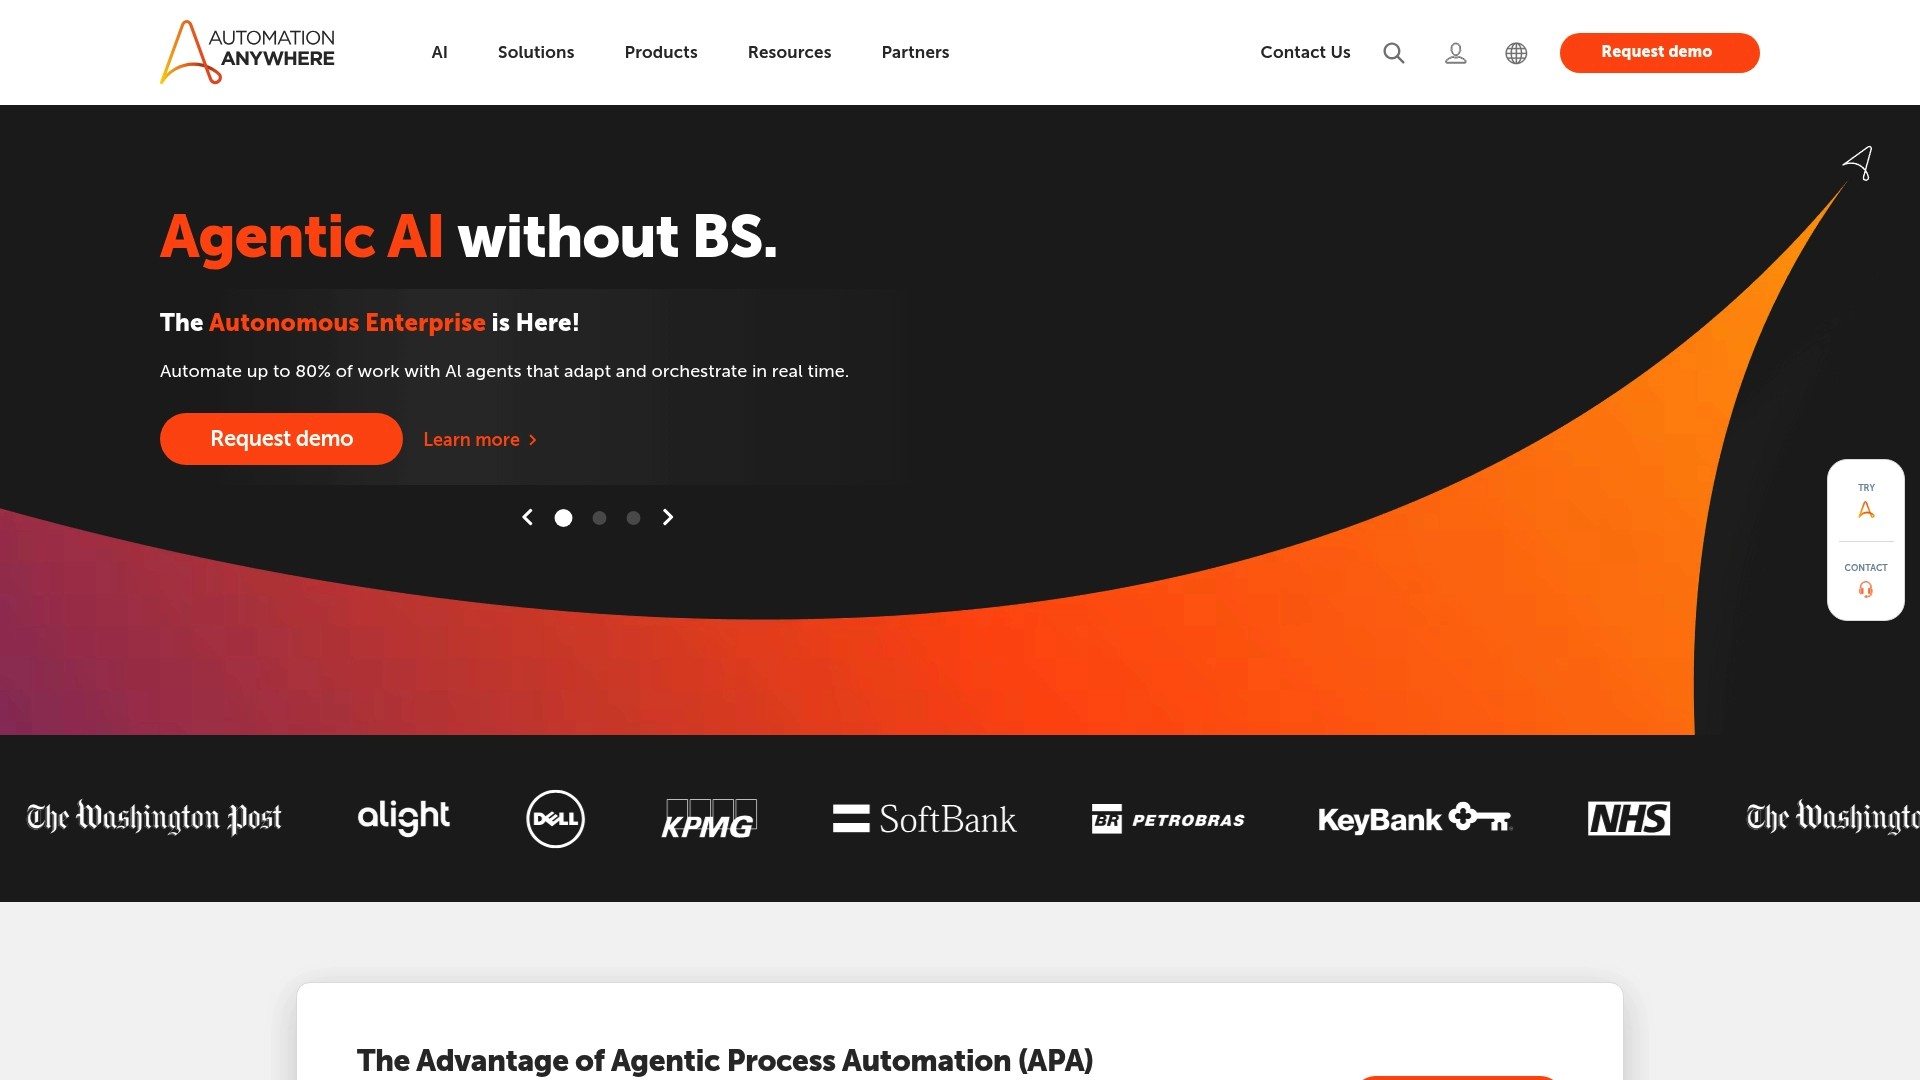The width and height of the screenshot is (1920, 1080).
Task: Click the Request demo header button
Action: coord(1659,52)
